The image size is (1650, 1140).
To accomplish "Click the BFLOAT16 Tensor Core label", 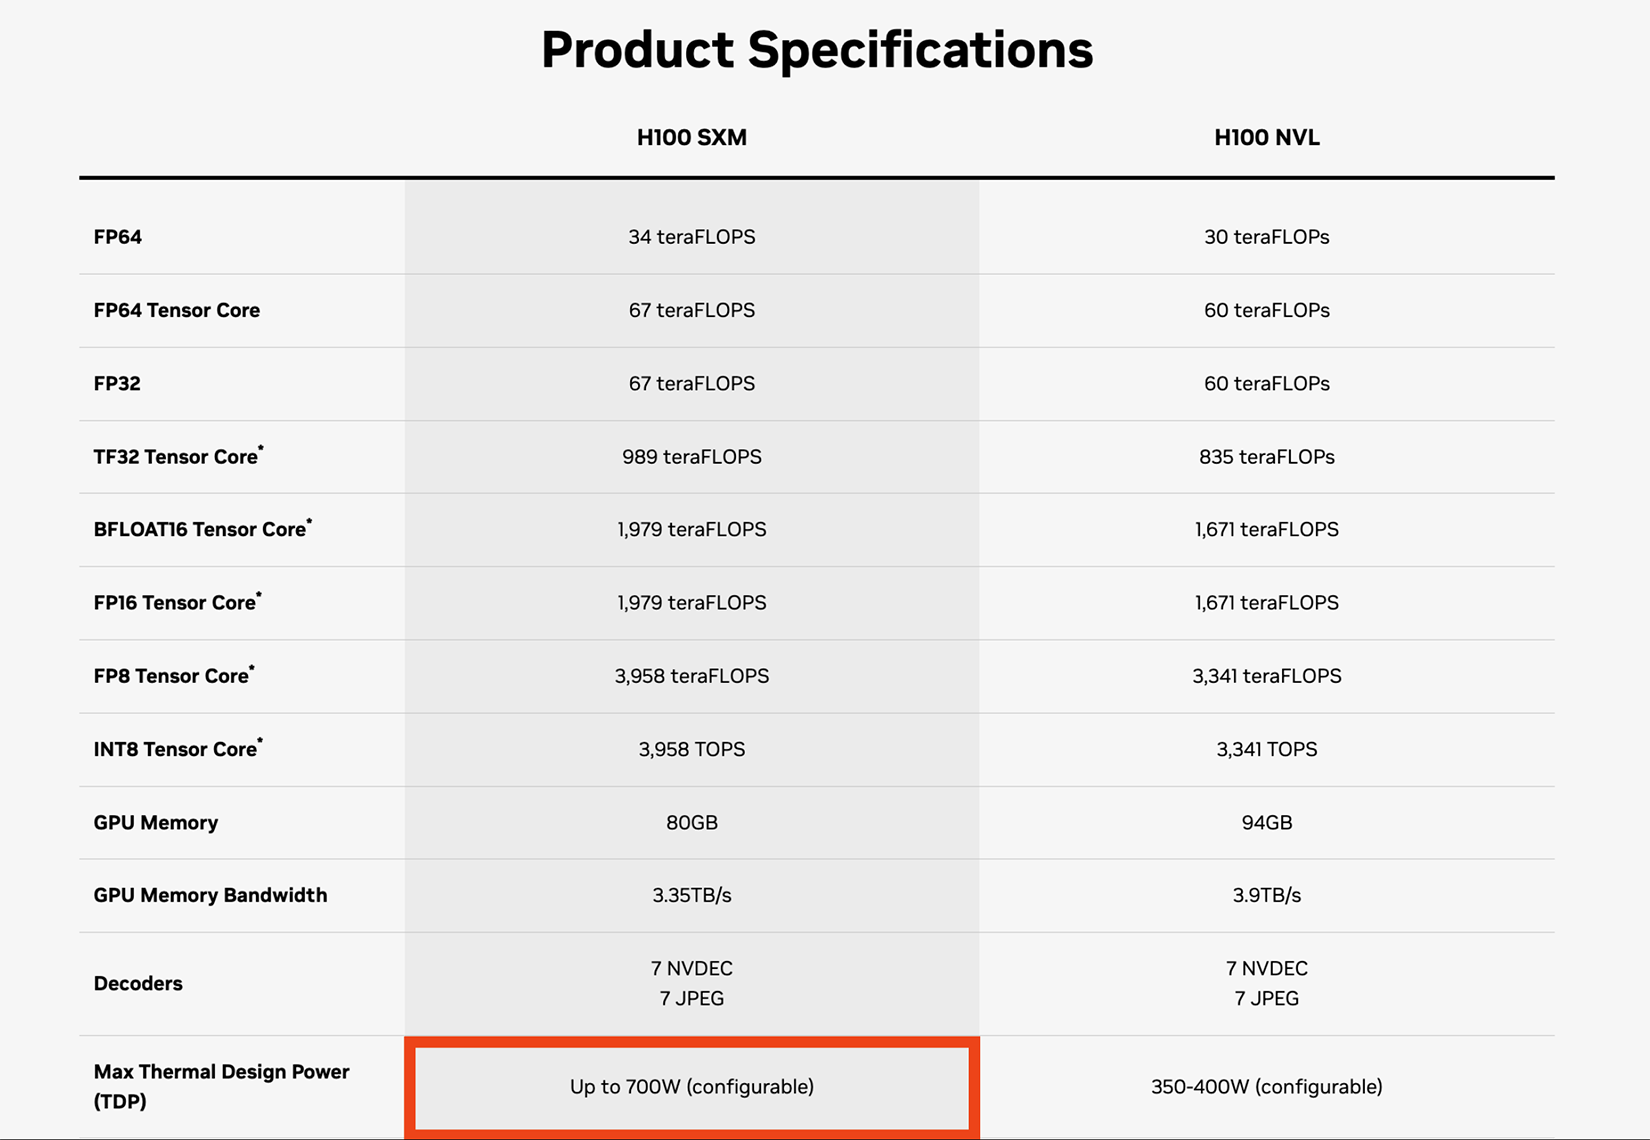I will (x=202, y=529).
